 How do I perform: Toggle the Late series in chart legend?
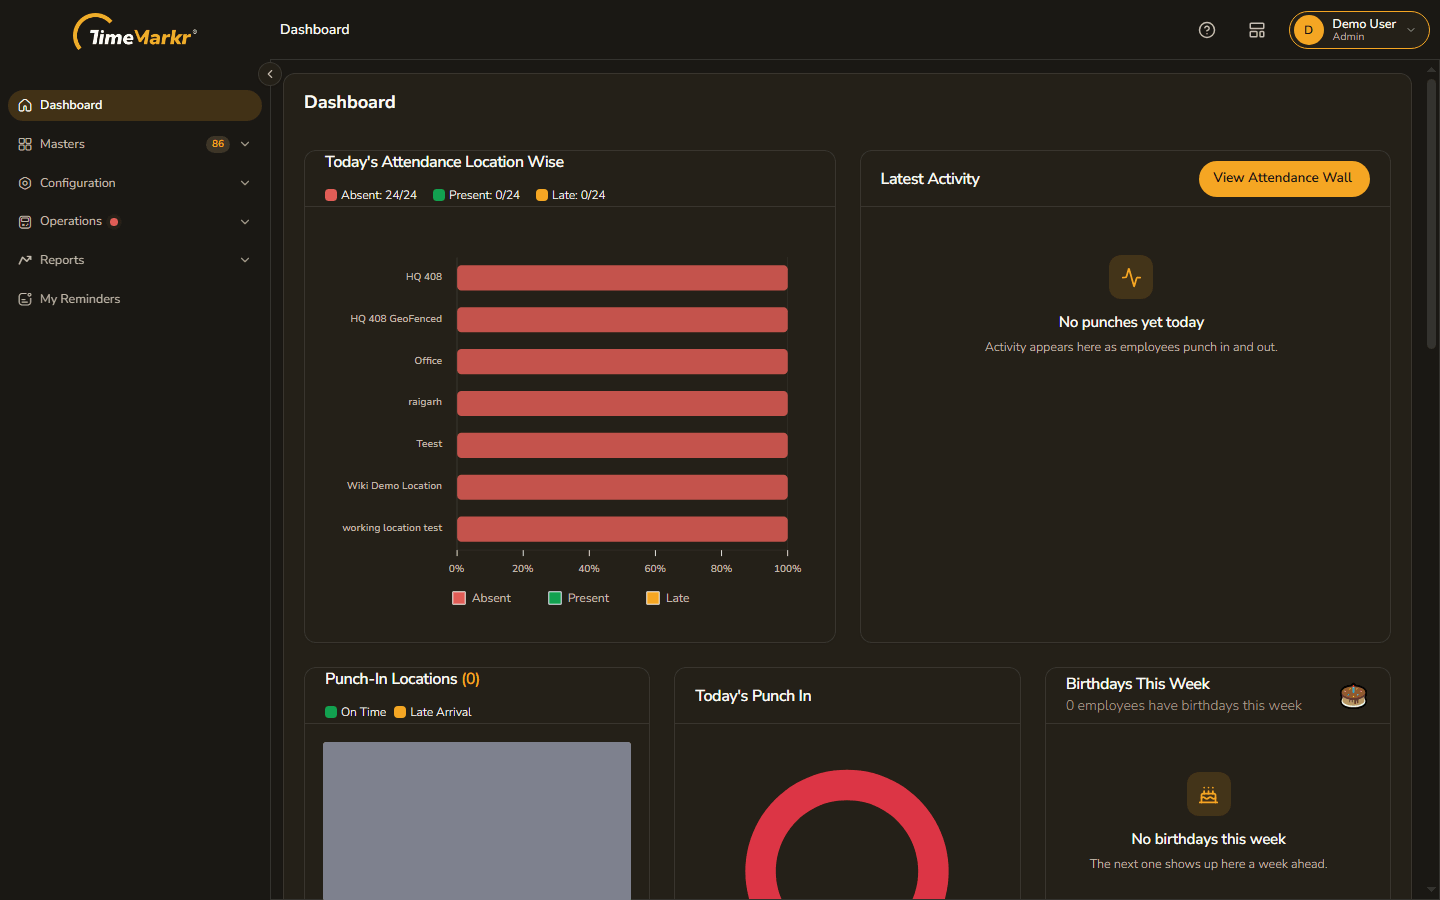pyautogui.click(x=667, y=598)
